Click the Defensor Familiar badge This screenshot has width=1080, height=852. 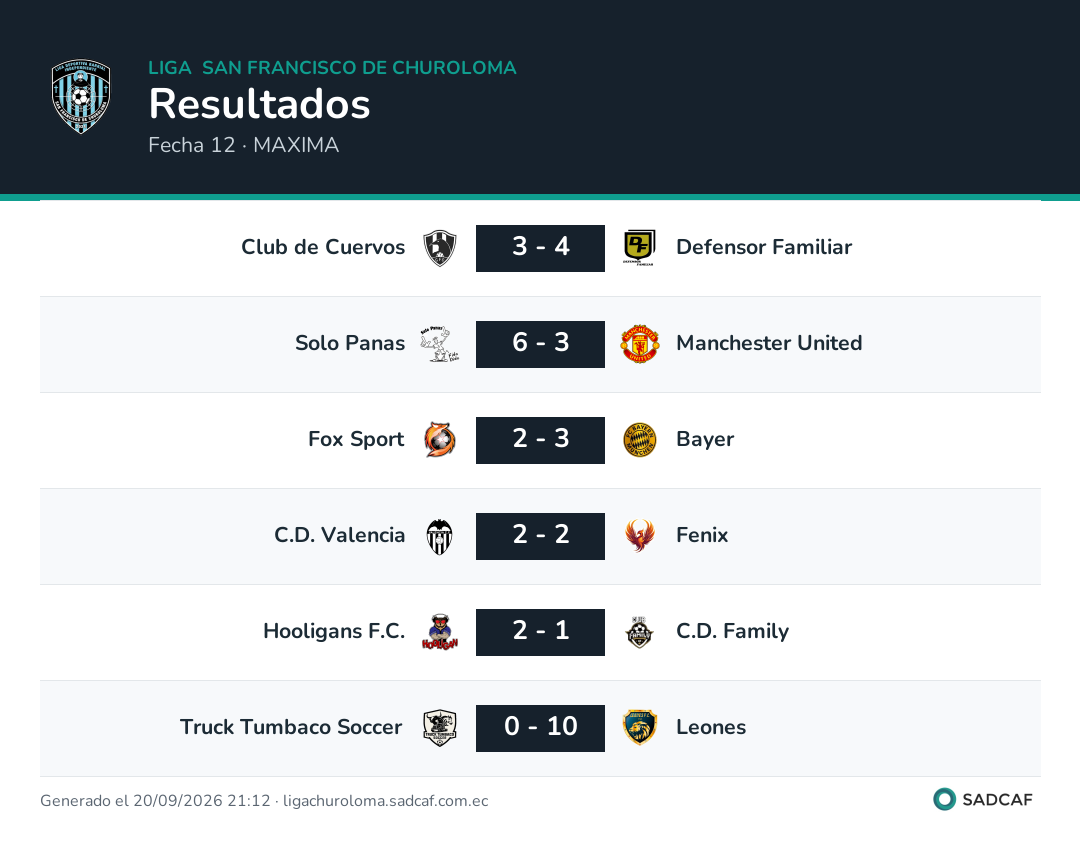(639, 248)
